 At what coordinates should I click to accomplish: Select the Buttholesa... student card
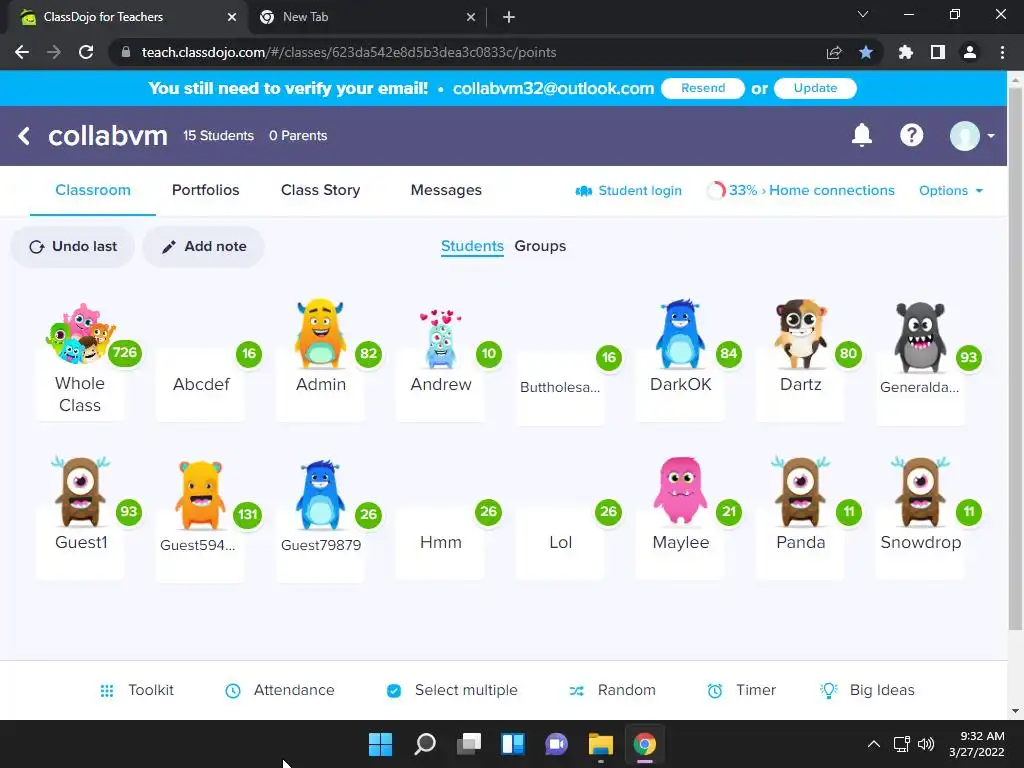coord(560,387)
